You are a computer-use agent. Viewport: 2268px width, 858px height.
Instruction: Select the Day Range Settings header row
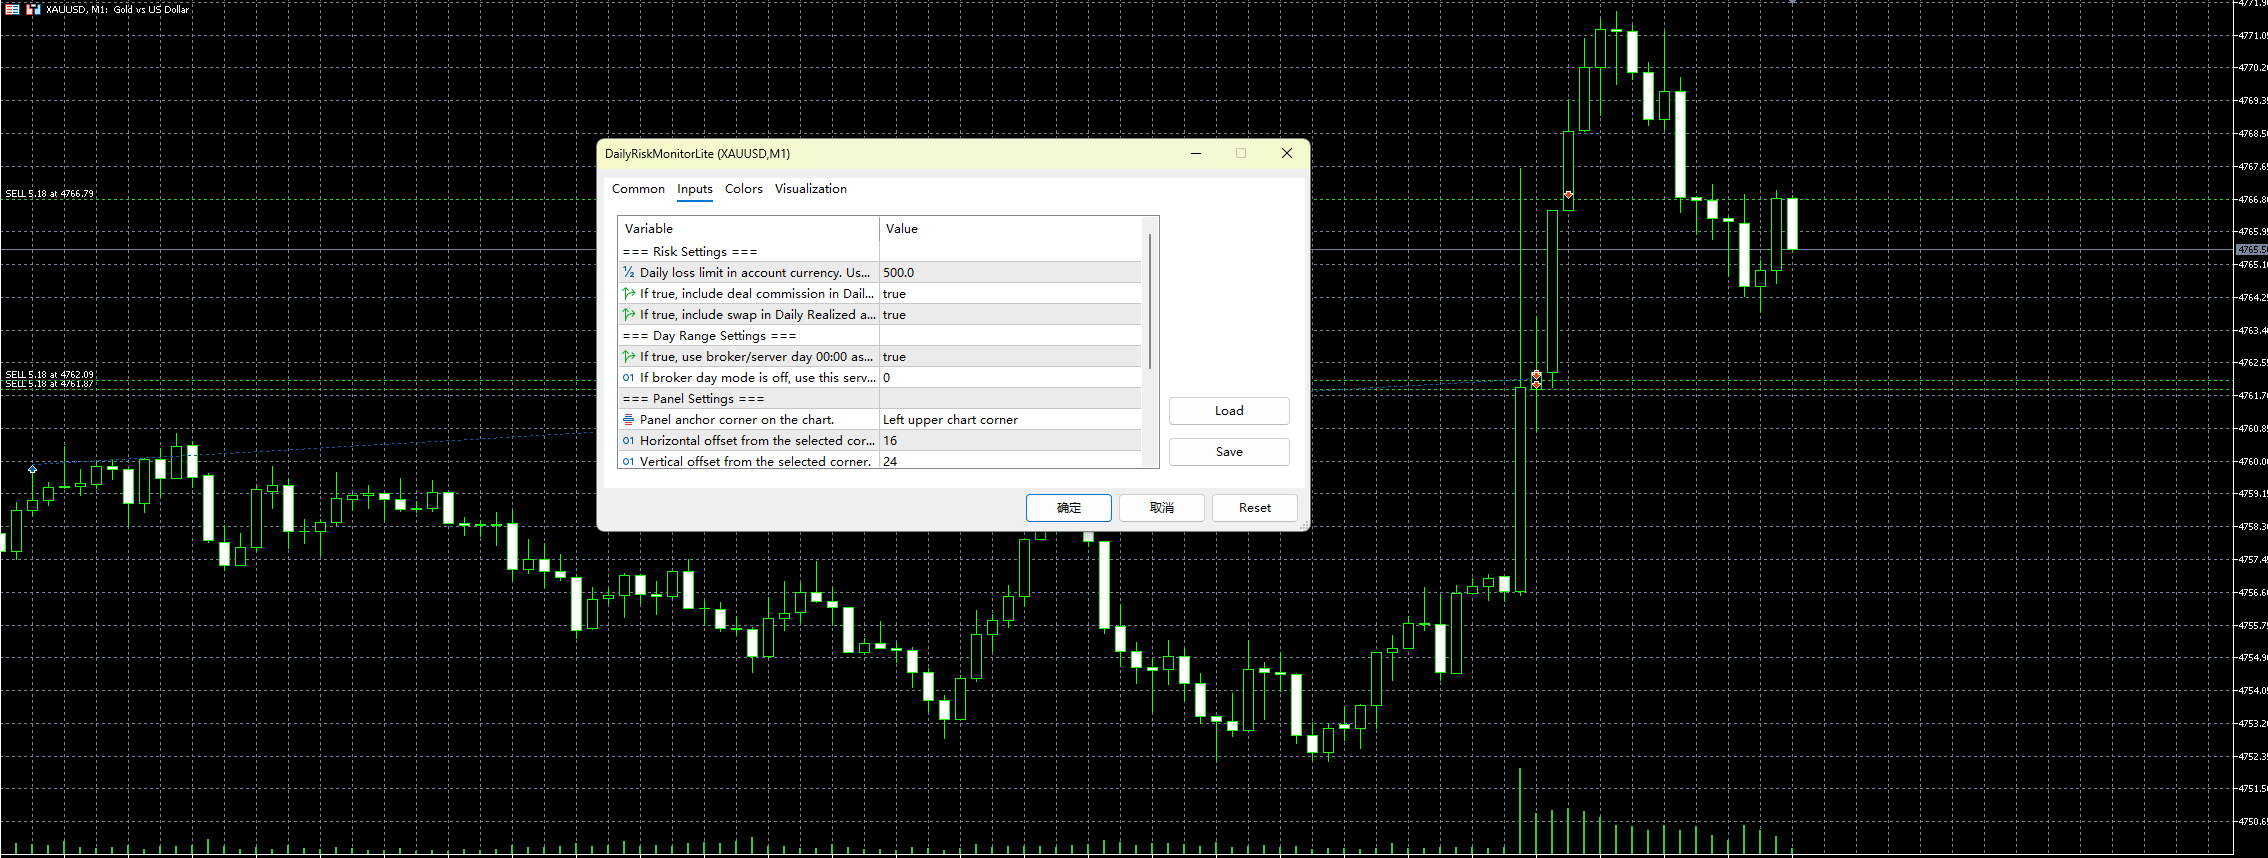click(880, 335)
